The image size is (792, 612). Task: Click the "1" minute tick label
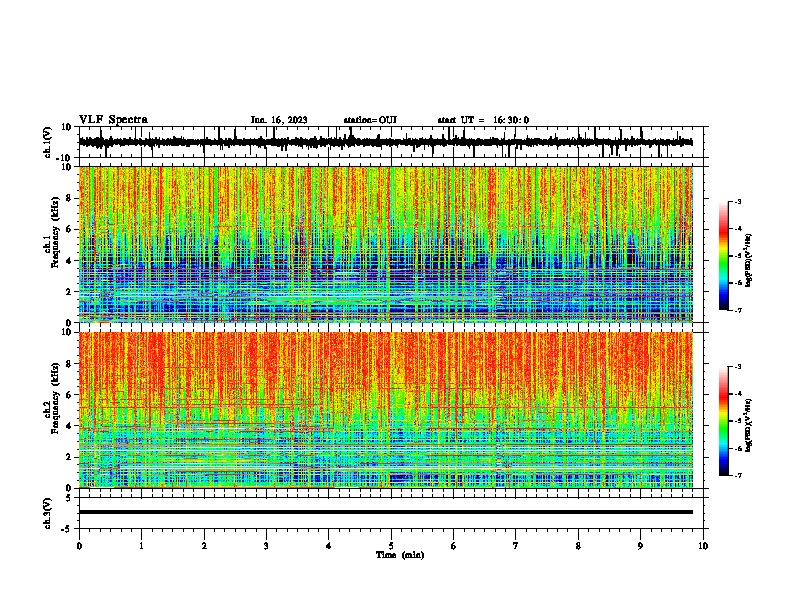coord(141,546)
